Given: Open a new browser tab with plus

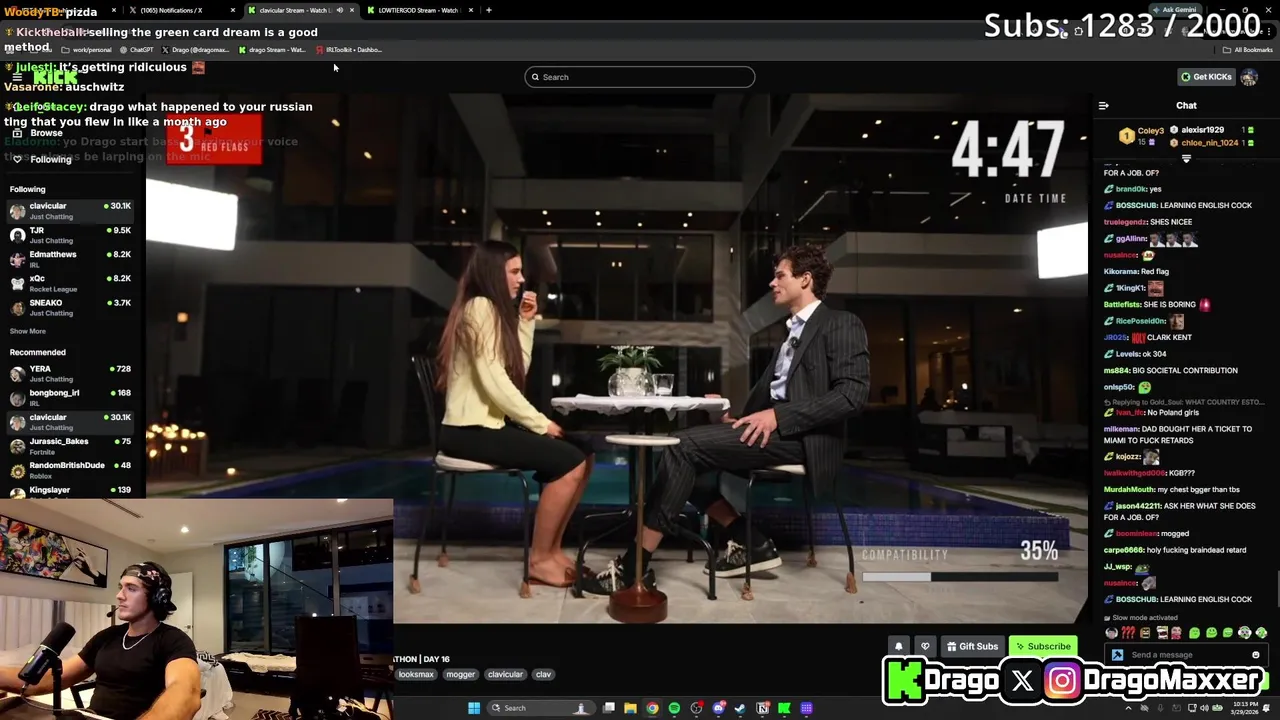Looking at the screenshot, I should 488,10.
